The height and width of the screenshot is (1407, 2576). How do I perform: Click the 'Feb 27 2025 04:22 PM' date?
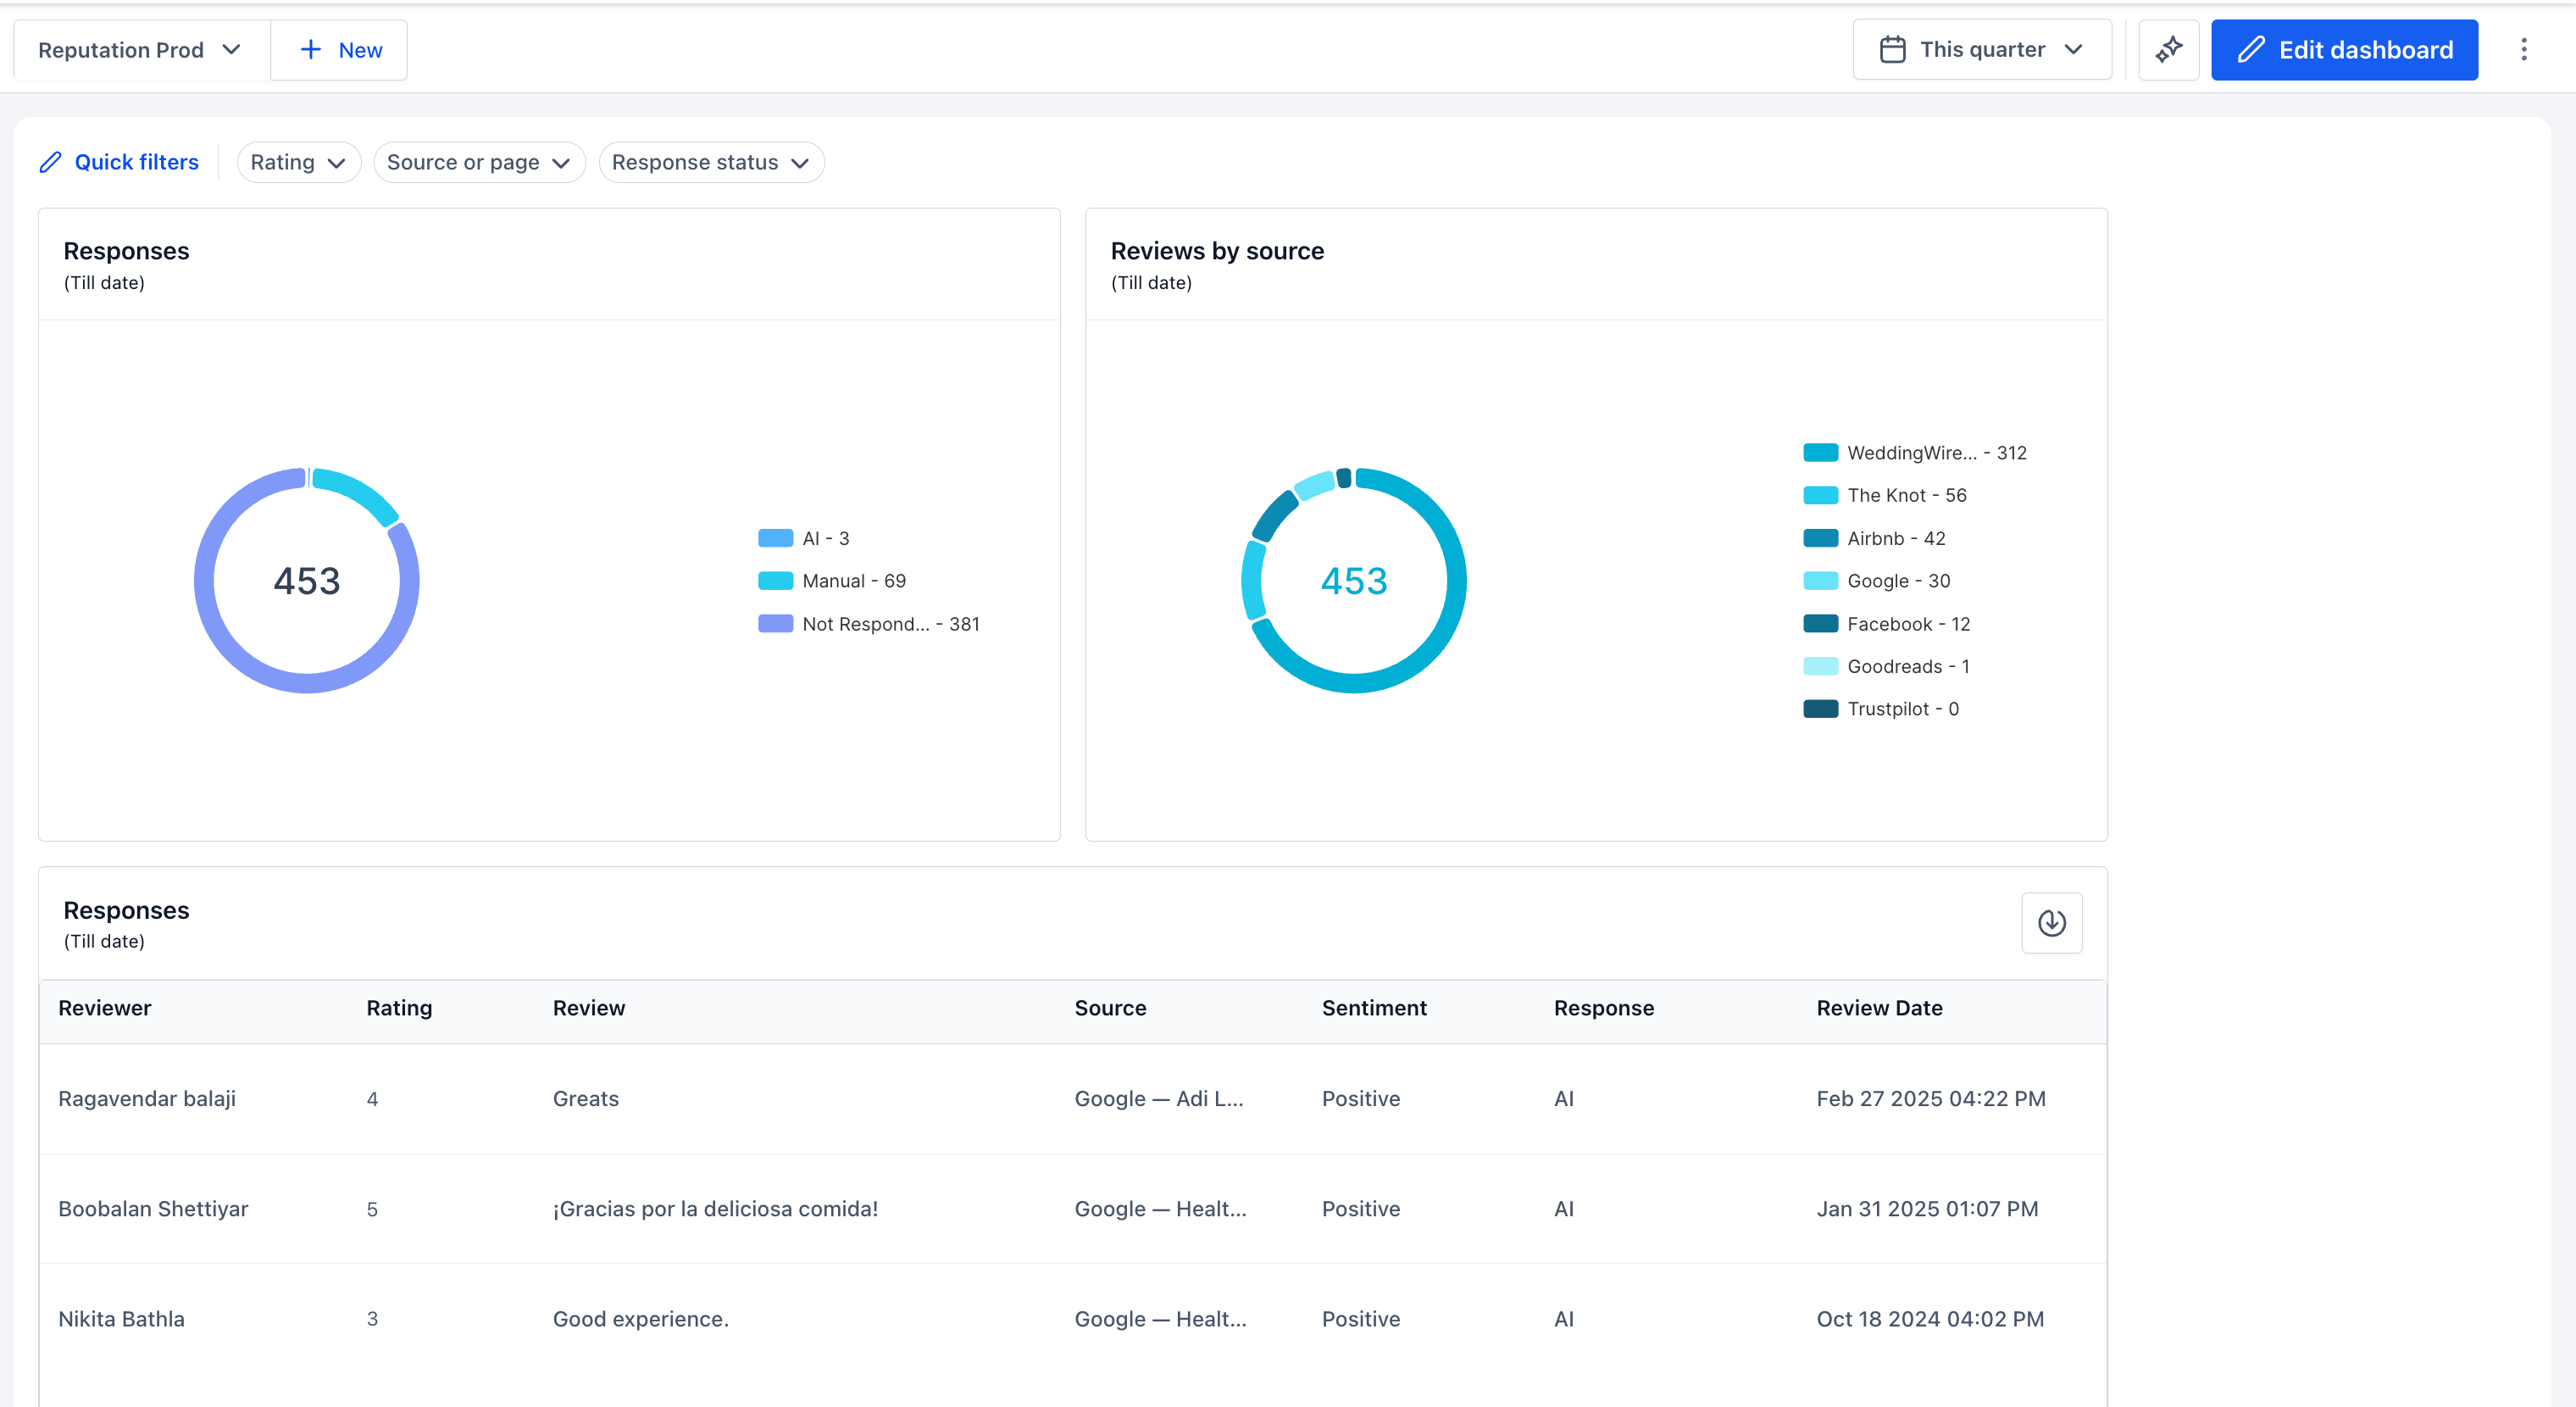(1930, 1099)
